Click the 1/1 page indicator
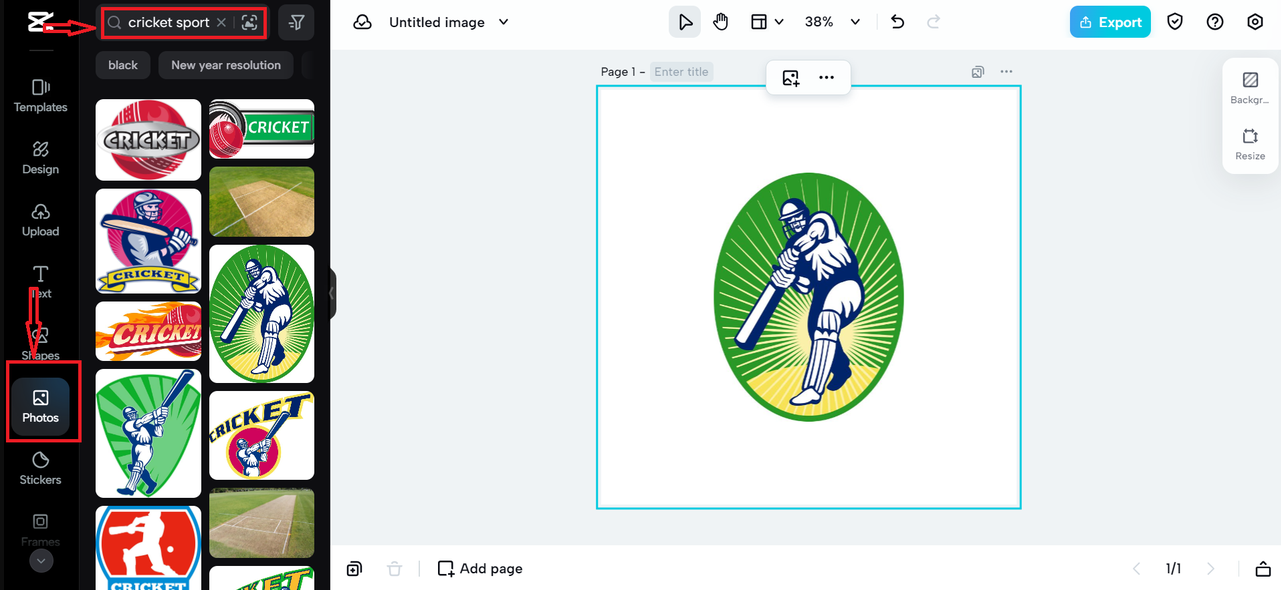 [1173, 569]
